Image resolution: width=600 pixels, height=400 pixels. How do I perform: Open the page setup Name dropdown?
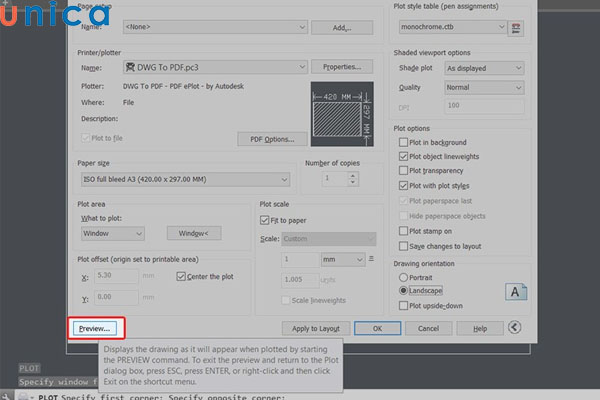(215, 27)
